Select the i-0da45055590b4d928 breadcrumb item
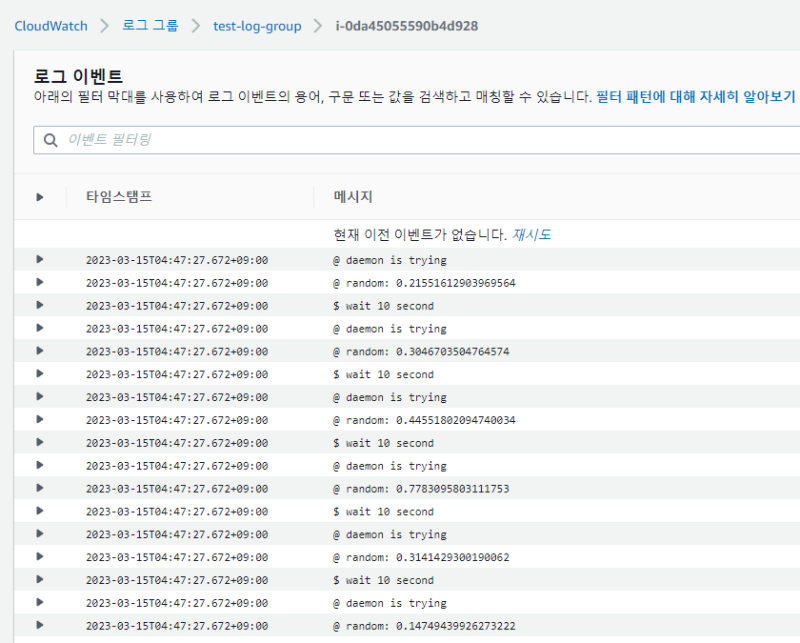This screenshot has width=800, height=643. coord(406,26)
